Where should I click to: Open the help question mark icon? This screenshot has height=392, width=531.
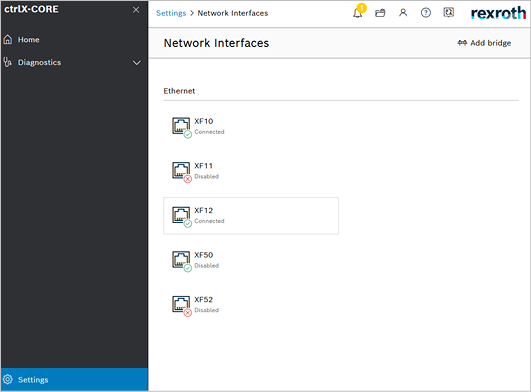[426, 13]
